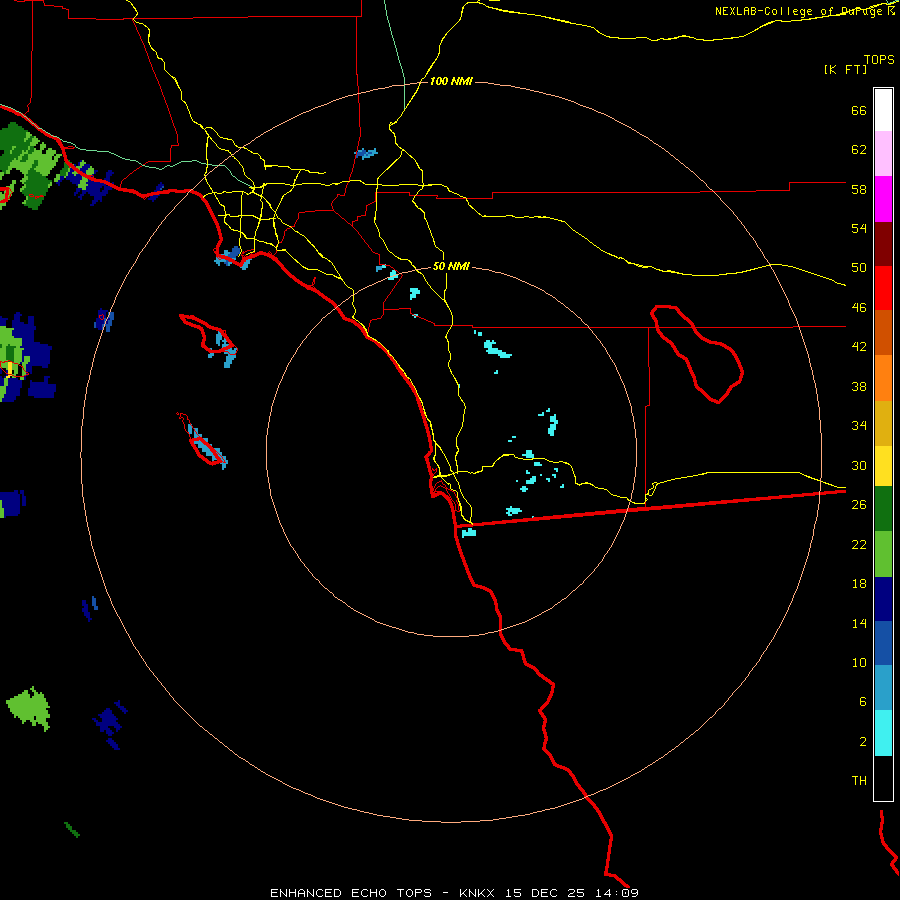Viewport: 900px width, 900px height.
Task: Click the legend value 50
Action: [x=859, y=268]
